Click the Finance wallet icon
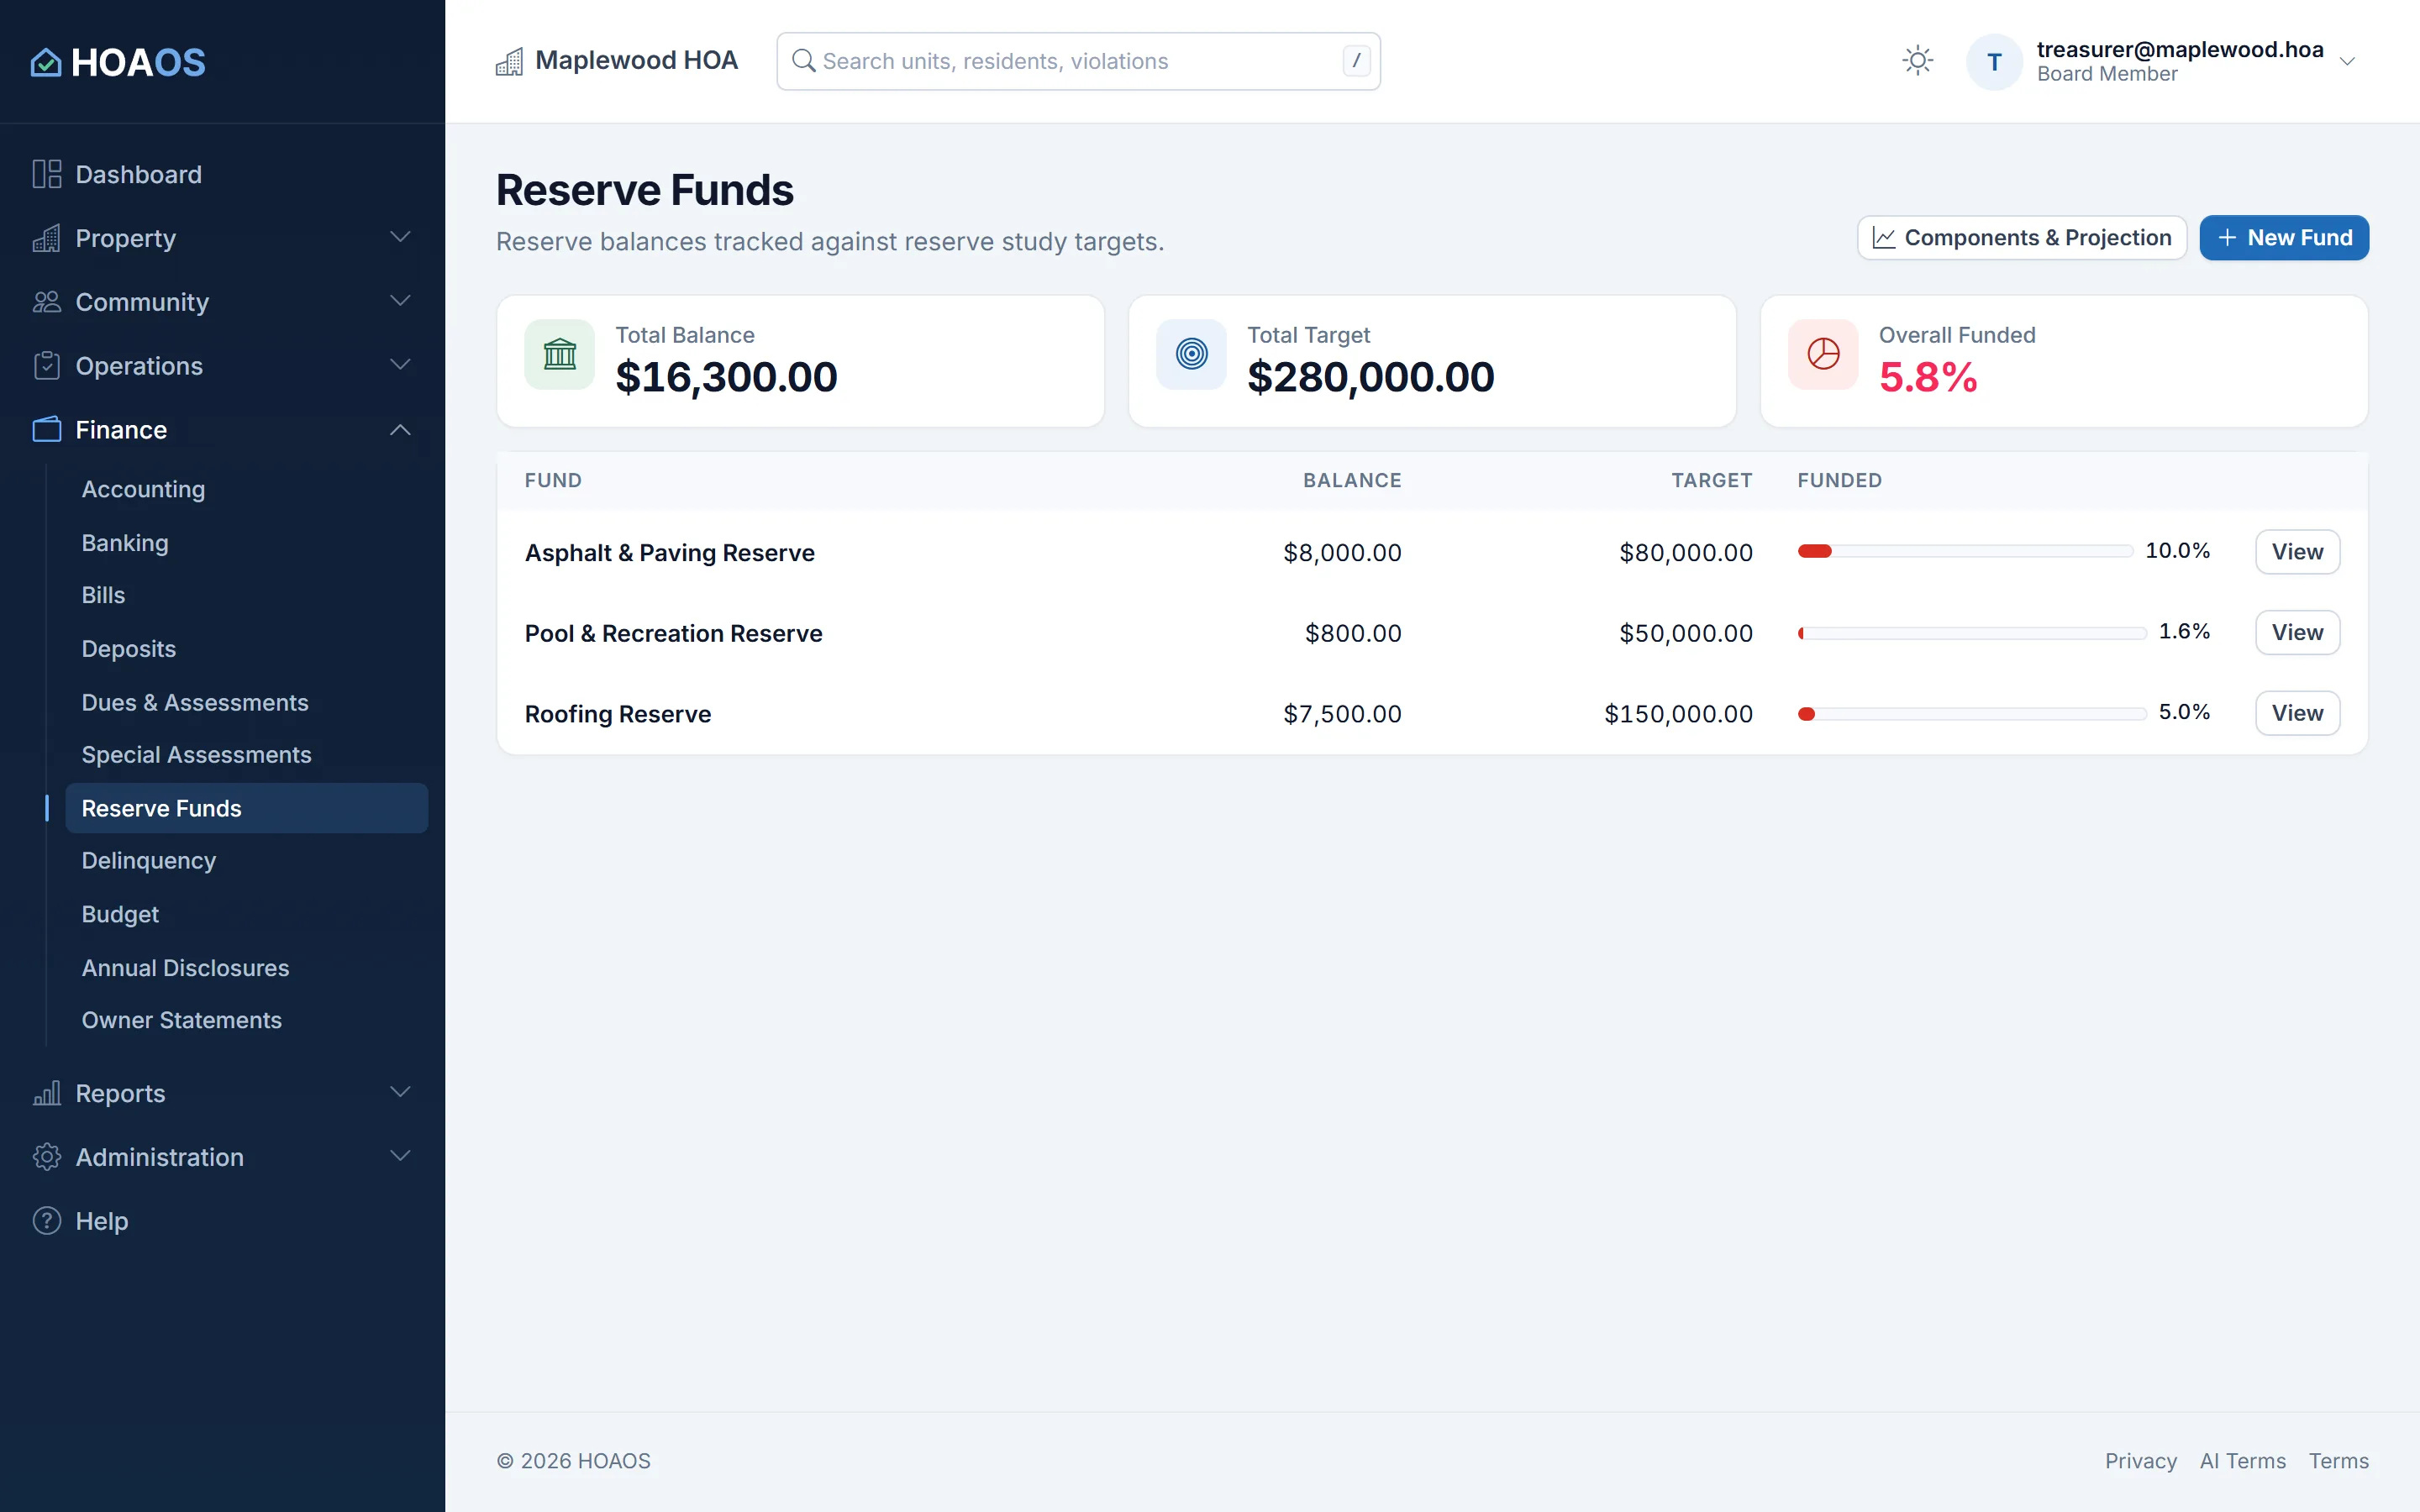The width and height of the screenshot is (2420, 1512). [47, 430]
